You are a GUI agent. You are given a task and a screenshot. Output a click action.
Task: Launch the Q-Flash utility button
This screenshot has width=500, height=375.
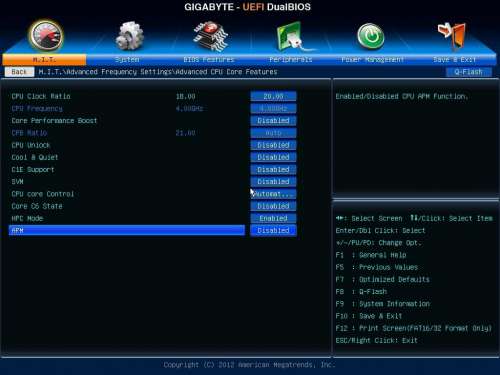pos(468,72)
